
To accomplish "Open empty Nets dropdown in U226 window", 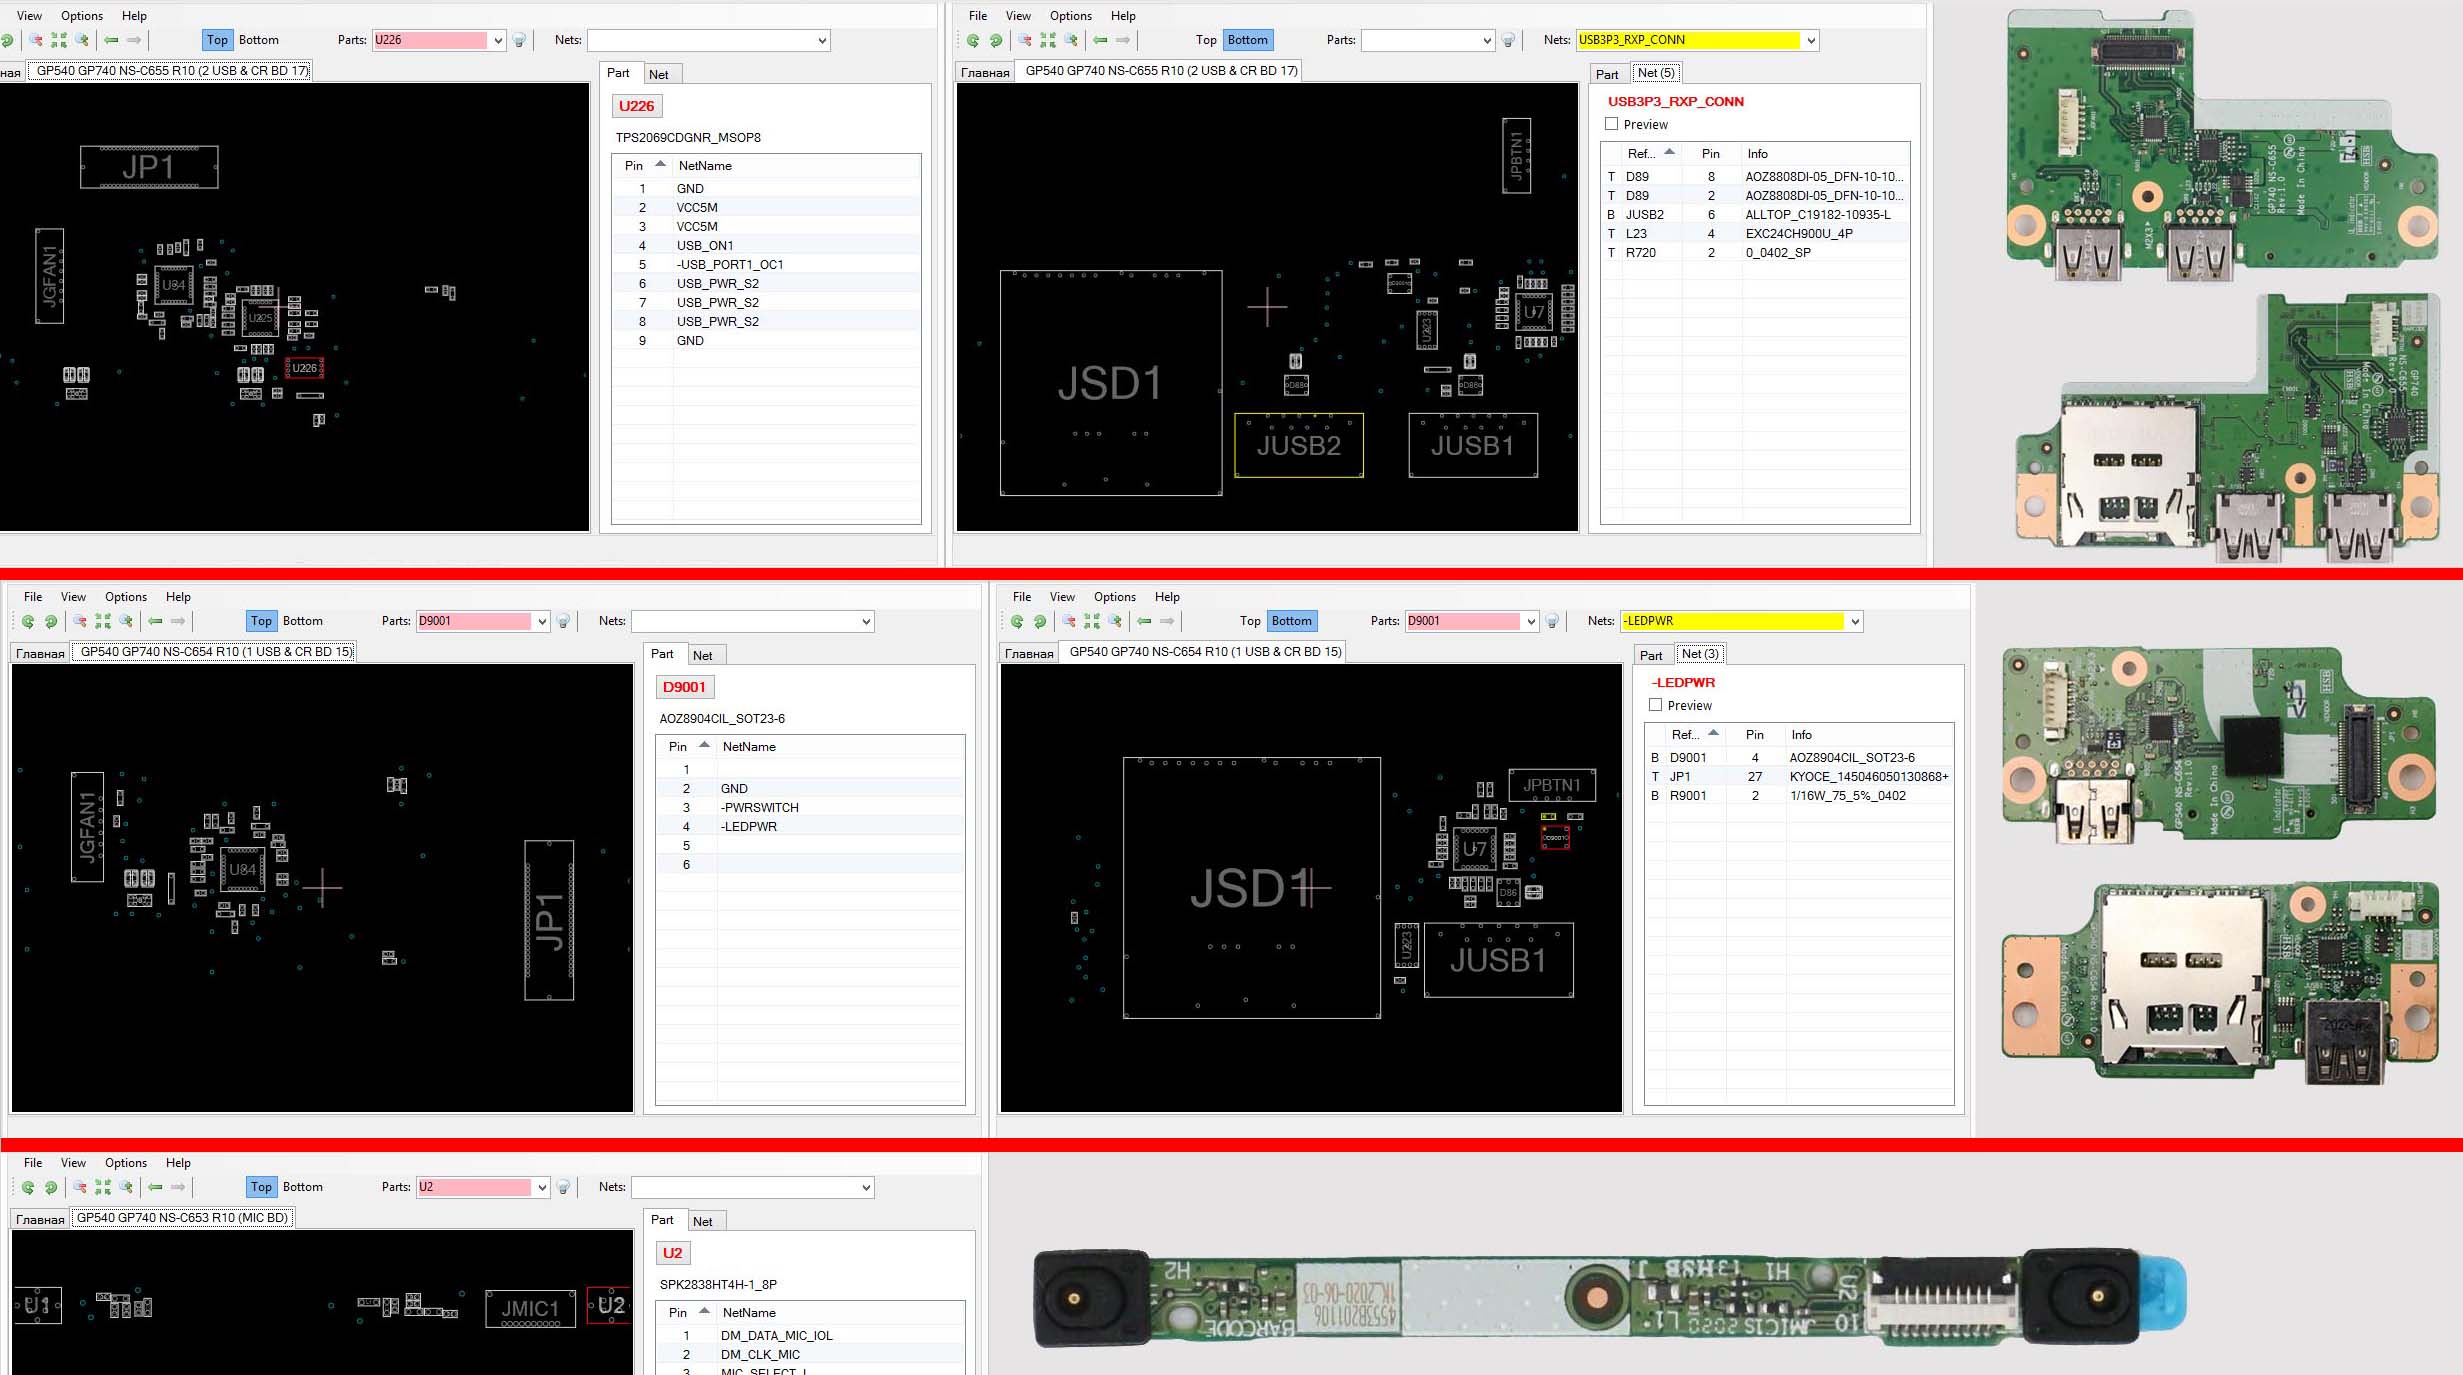I will click(x=823, y=40).
